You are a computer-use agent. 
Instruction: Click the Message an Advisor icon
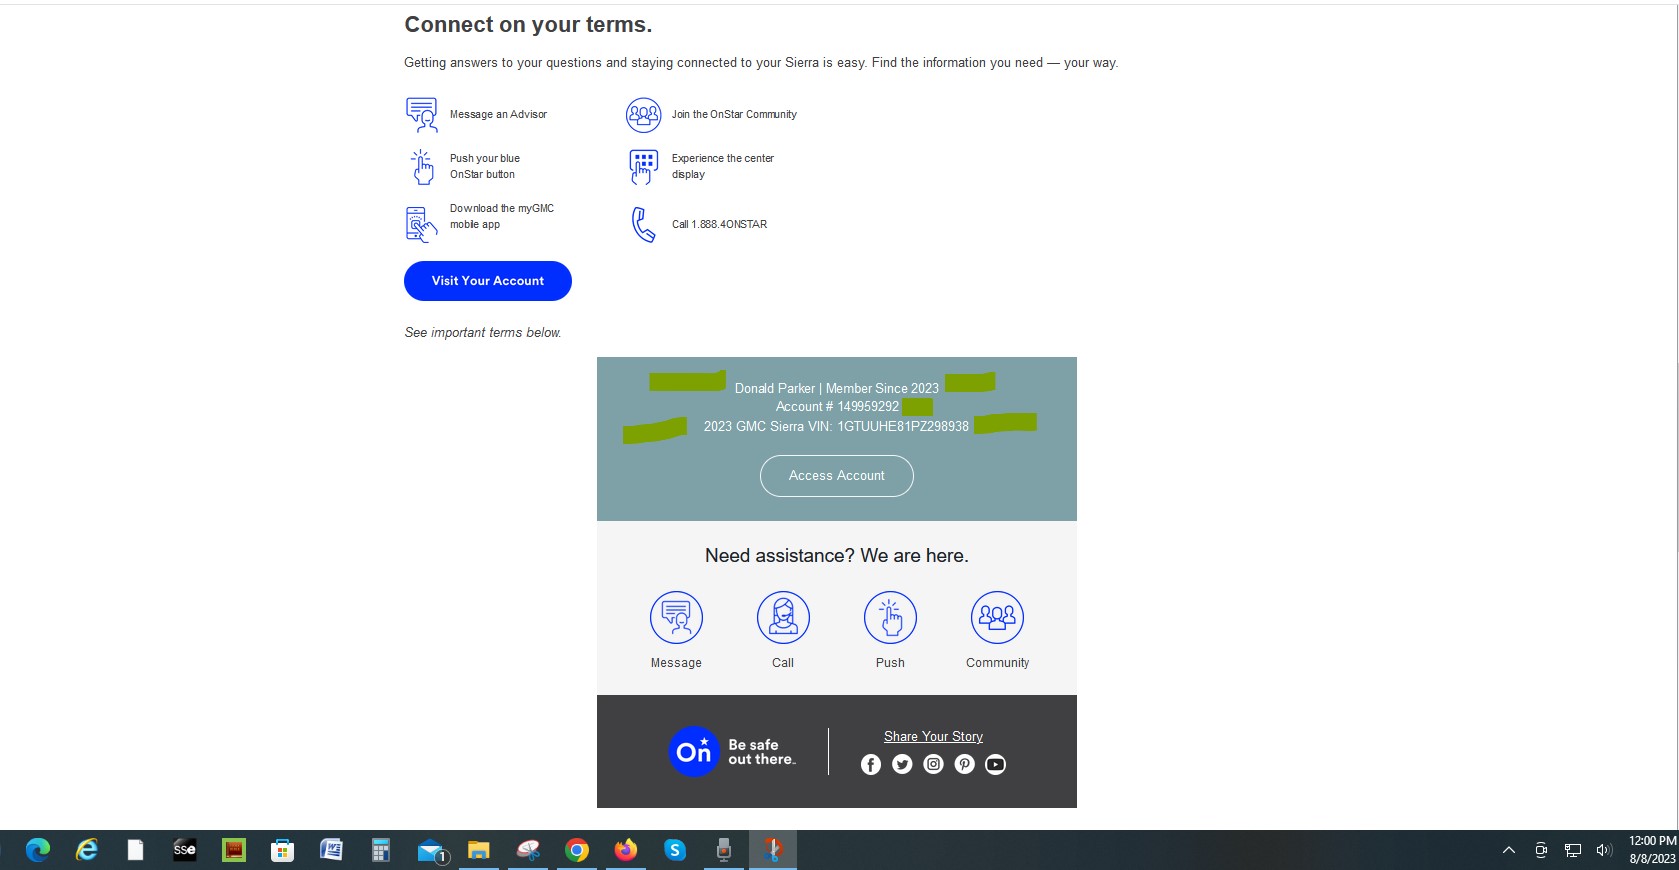pos(421,115)
